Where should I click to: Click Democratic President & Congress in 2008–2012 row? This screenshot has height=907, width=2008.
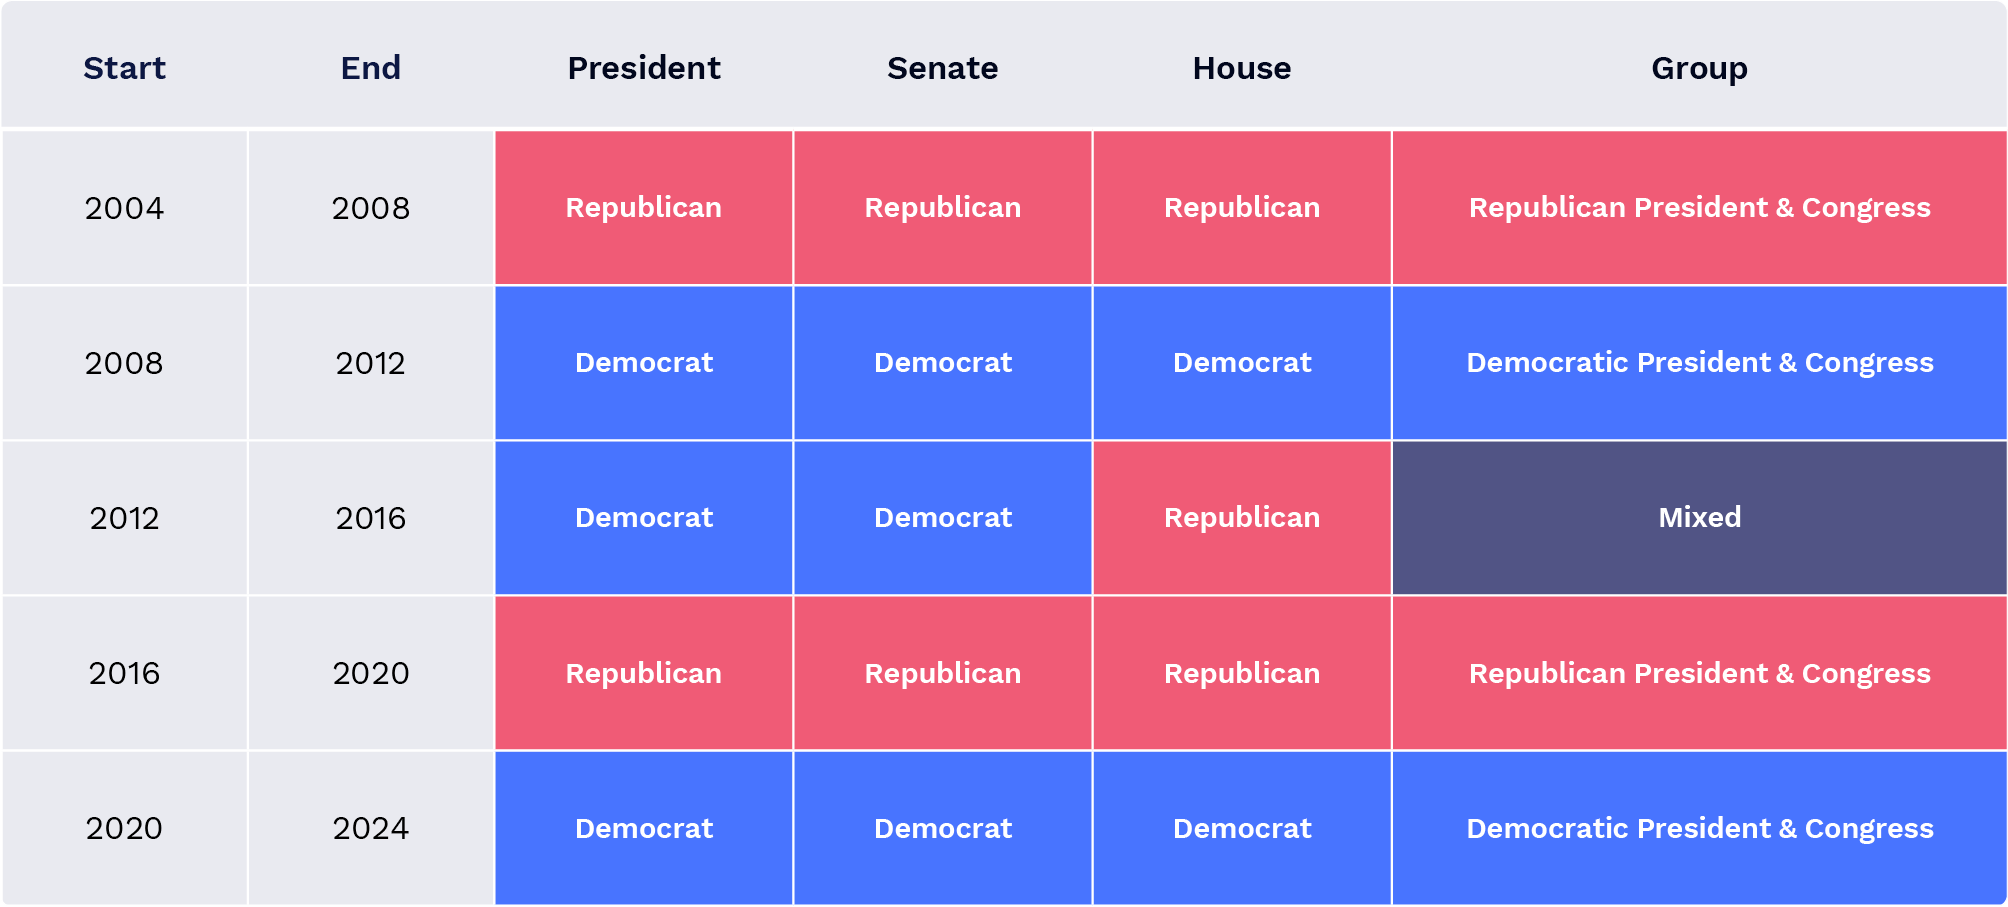tap(1699, 362)
